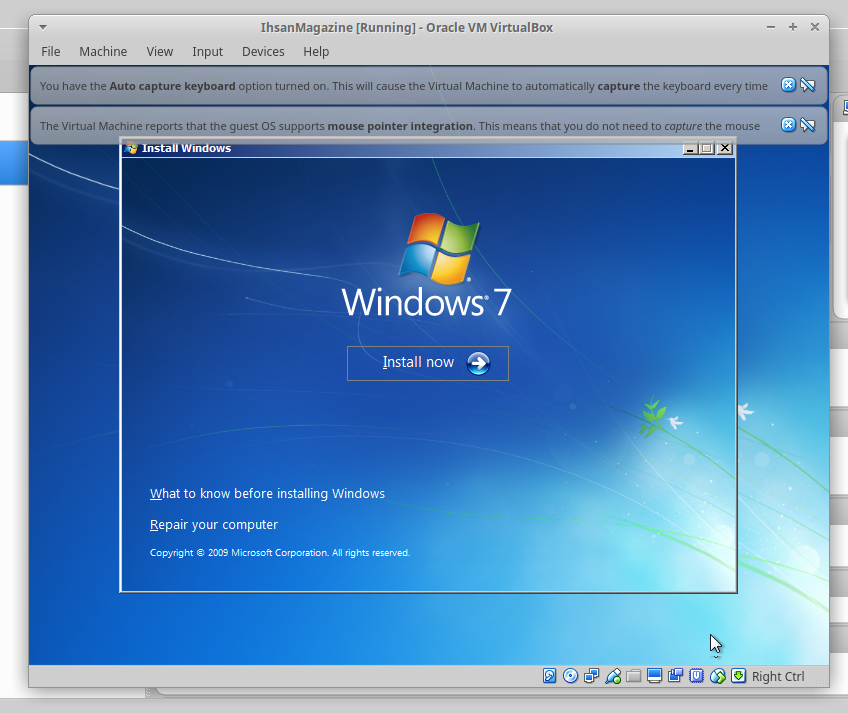The image size is (848, 713).
Task: Close the Install Windows dialog
Action: point(725,148)
